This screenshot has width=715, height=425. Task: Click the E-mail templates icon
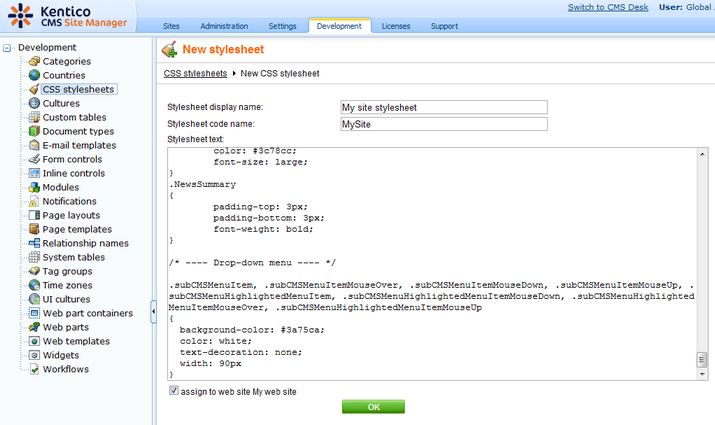34,145
